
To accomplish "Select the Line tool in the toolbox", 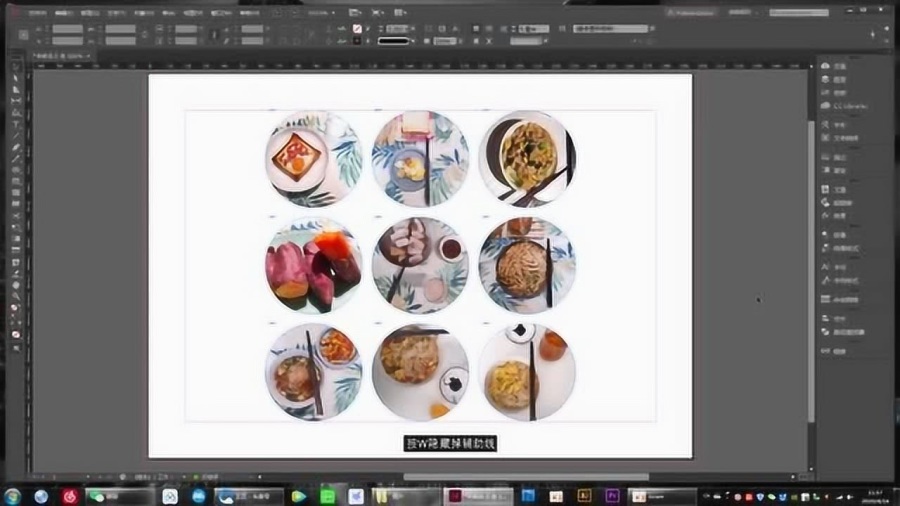I will [16, 136].
